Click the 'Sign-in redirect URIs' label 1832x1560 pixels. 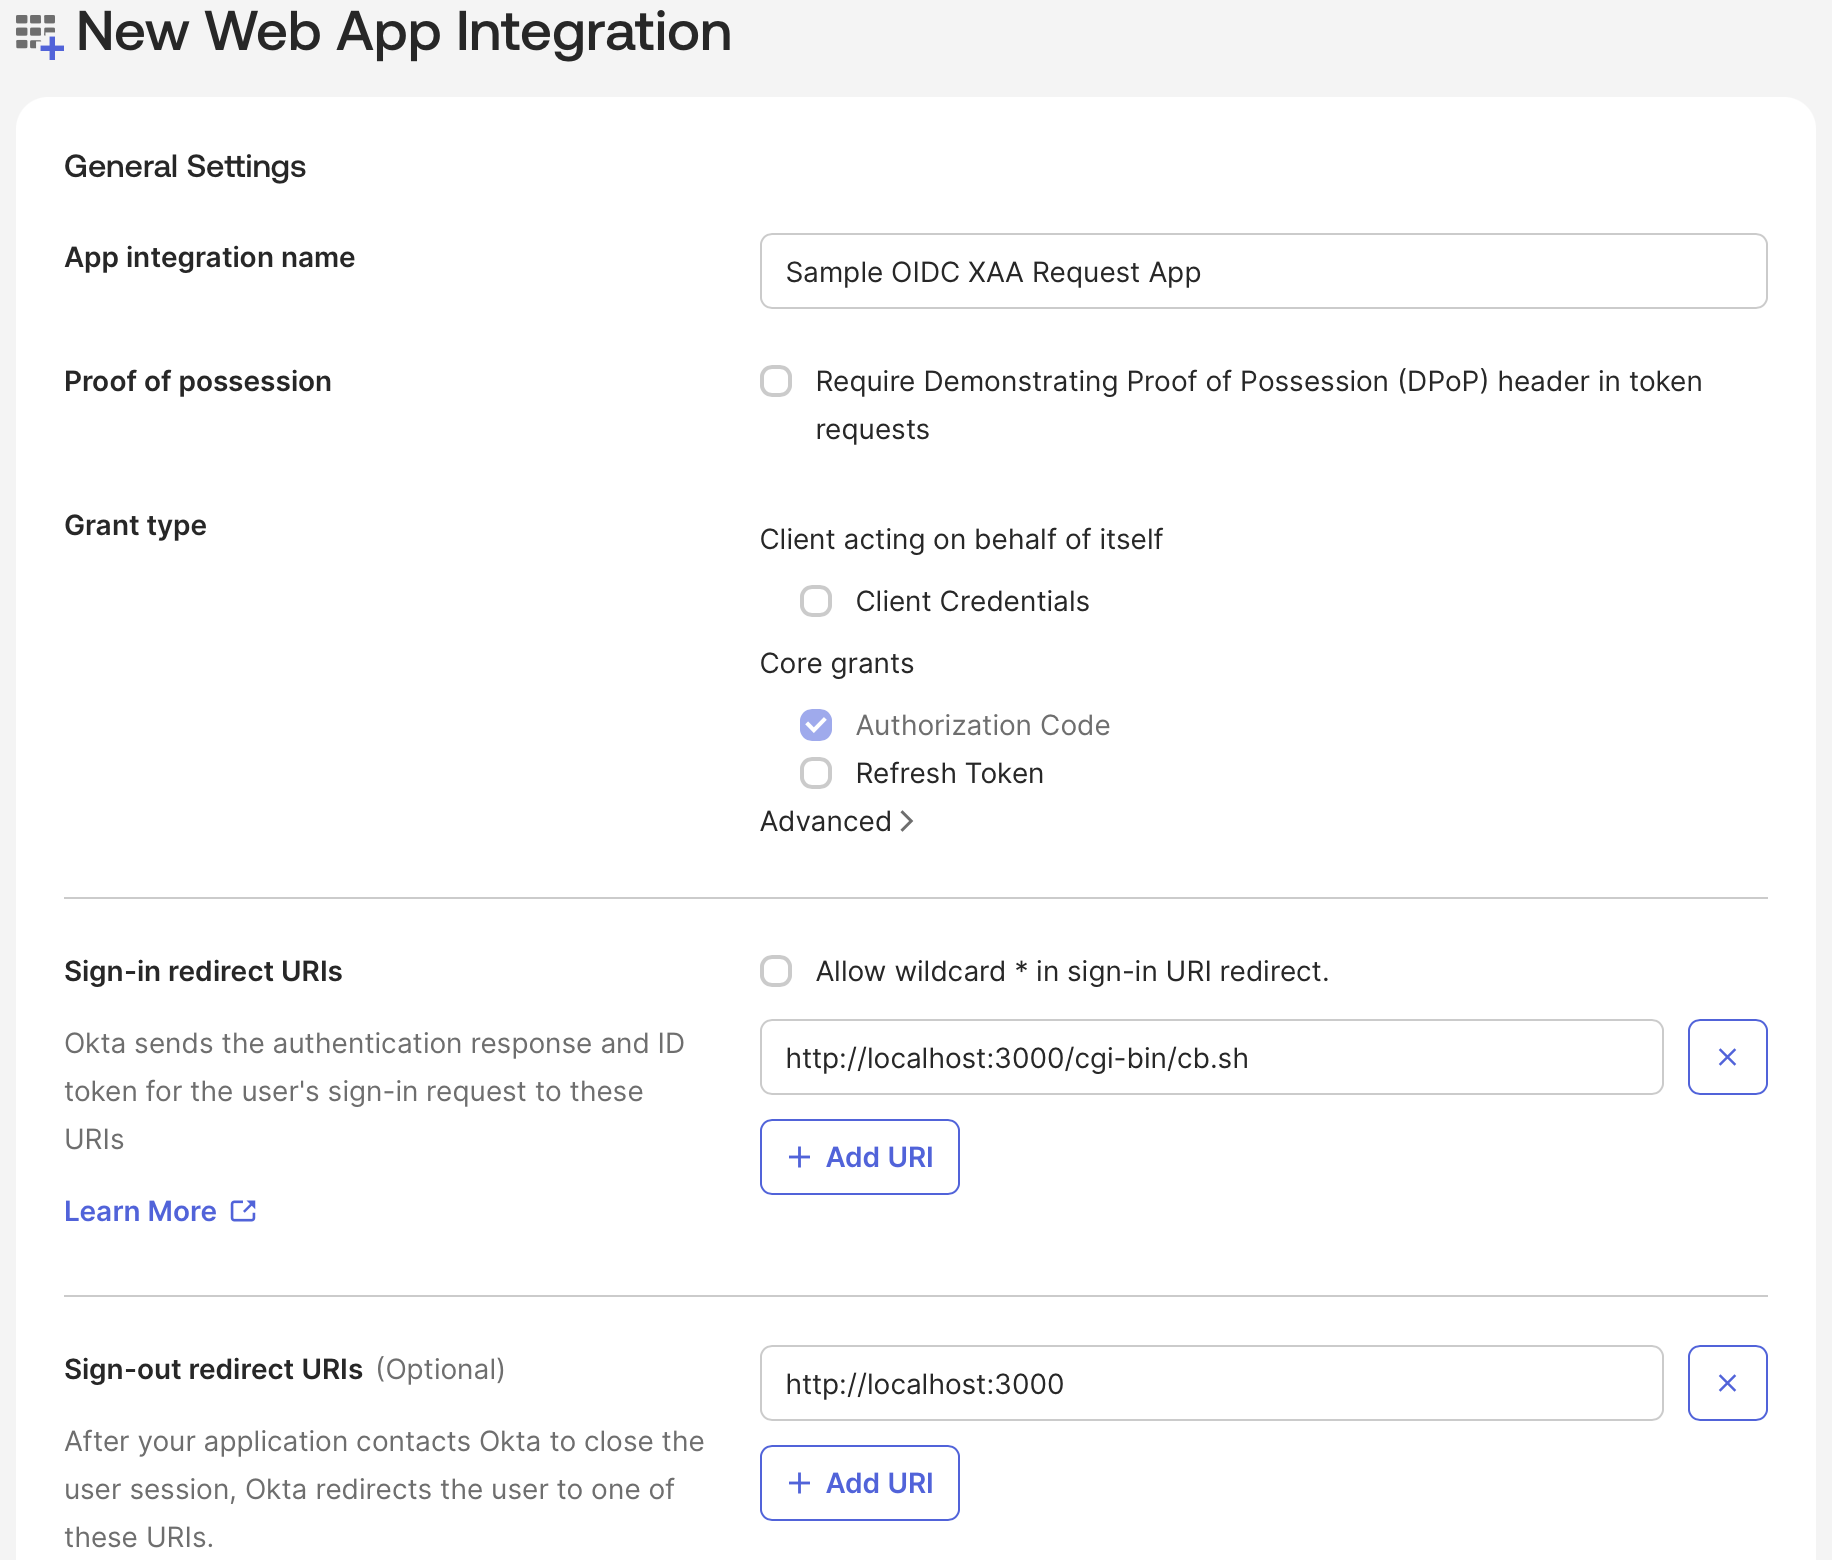click(203, 971)
